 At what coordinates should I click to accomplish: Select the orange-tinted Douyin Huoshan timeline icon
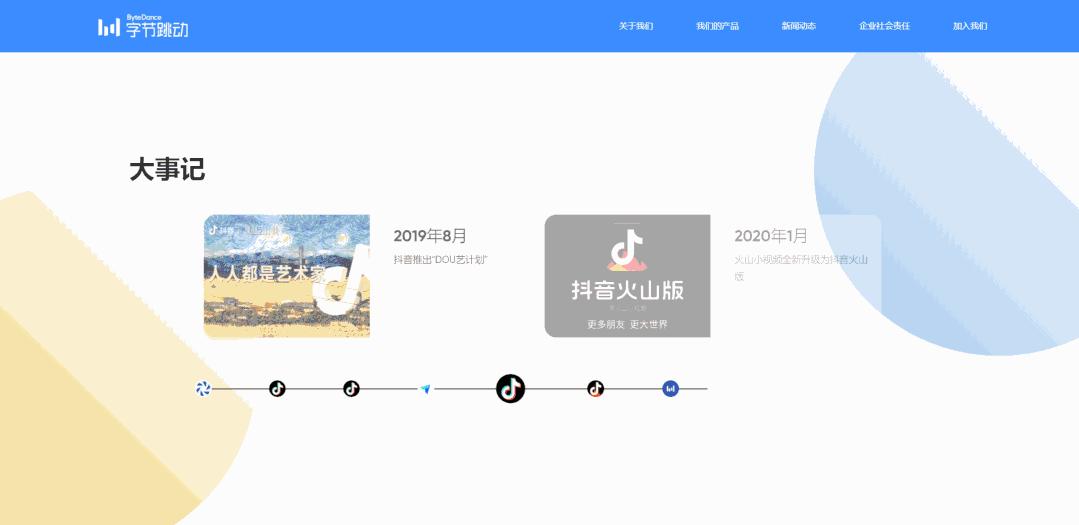[595, 389]
